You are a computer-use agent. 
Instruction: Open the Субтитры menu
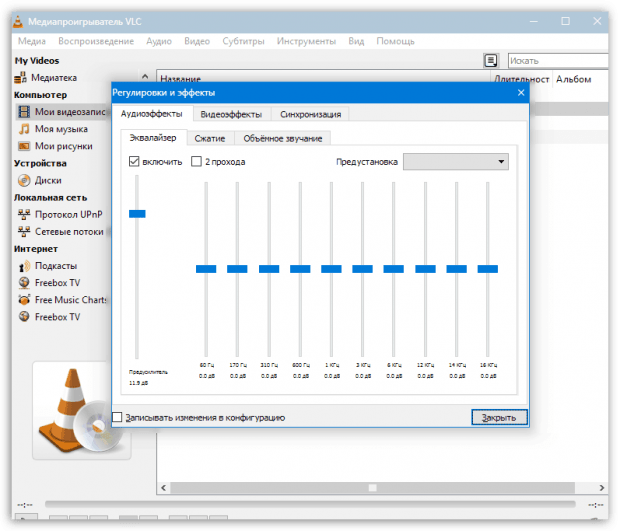click(243, 41)
